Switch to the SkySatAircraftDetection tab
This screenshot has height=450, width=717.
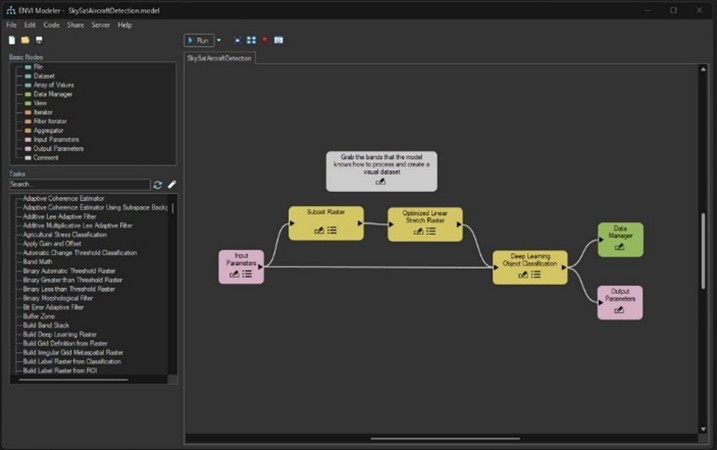pos(220,58)
